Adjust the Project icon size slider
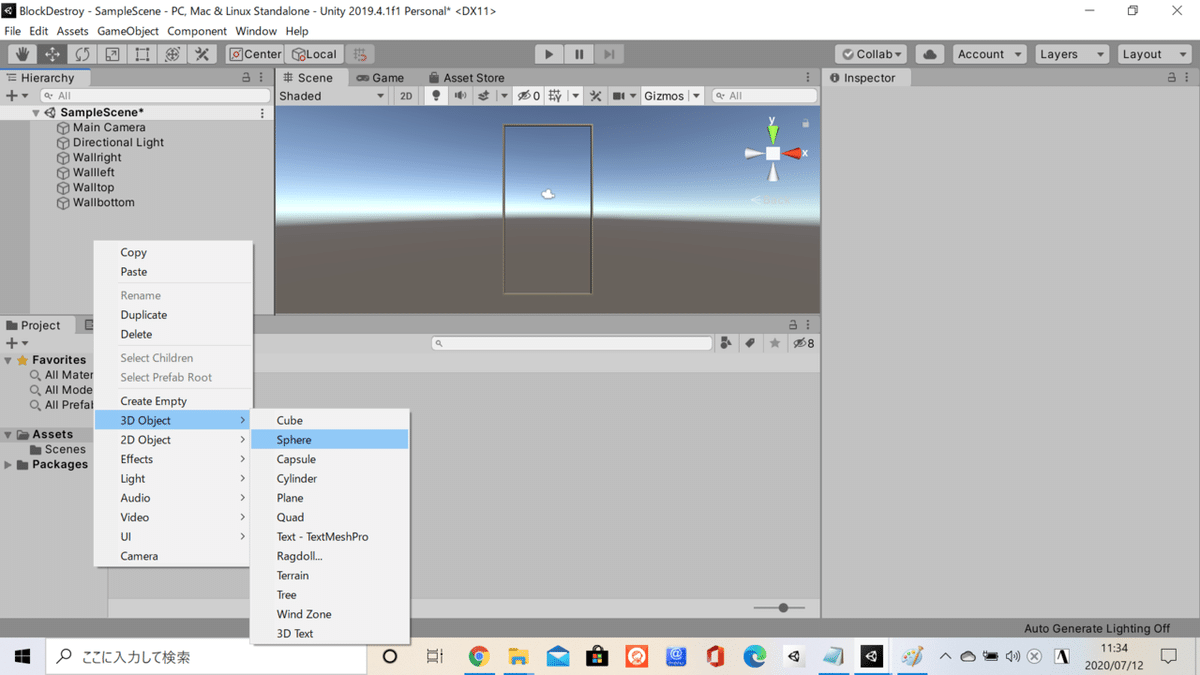The height and width of the screenshot is (675, 1200). [x=781, y=607]
